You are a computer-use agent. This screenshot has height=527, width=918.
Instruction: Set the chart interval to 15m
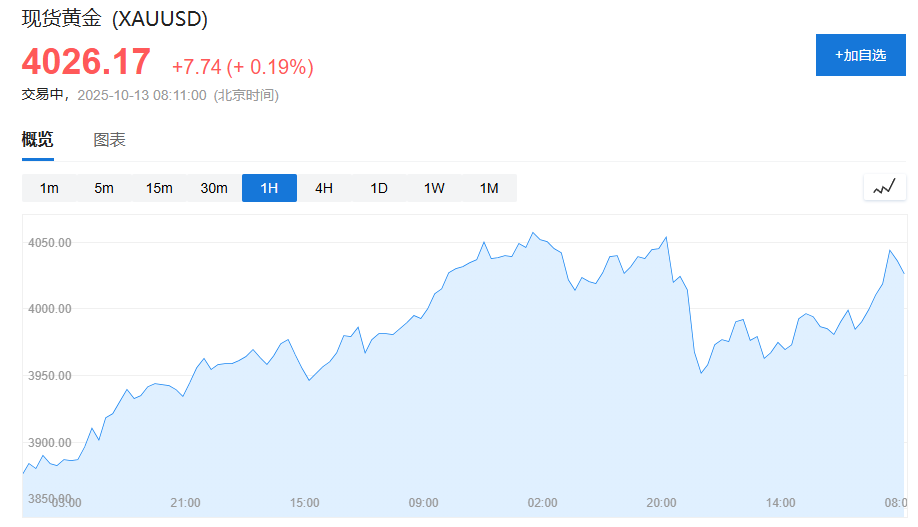pyautogui.click(x=159, y=188)
